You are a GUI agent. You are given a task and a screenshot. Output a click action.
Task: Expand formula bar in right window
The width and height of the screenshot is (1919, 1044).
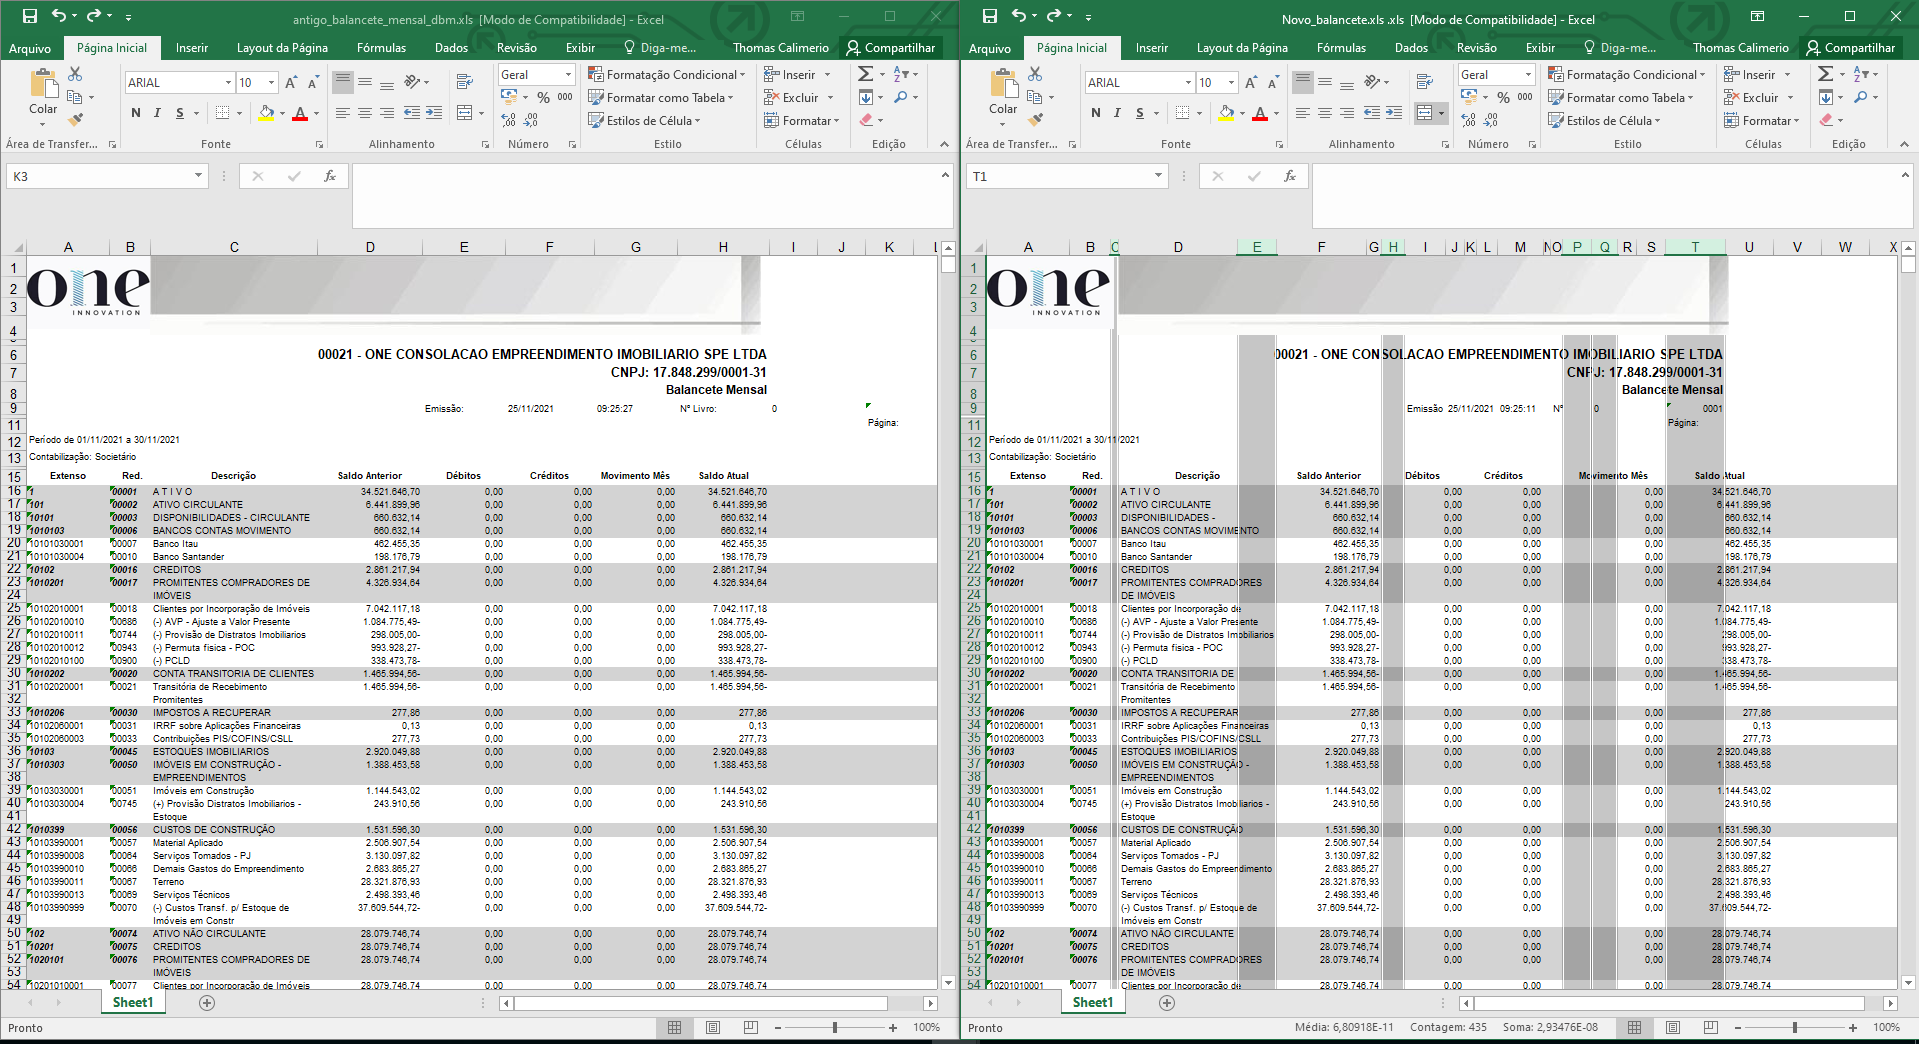click(1905, 175)
